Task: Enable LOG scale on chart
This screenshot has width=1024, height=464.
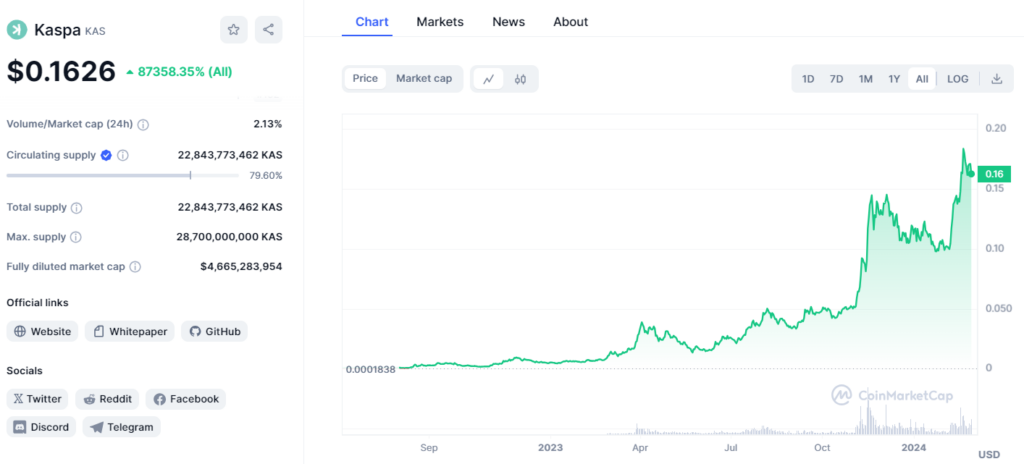Action: pos(957,79)
